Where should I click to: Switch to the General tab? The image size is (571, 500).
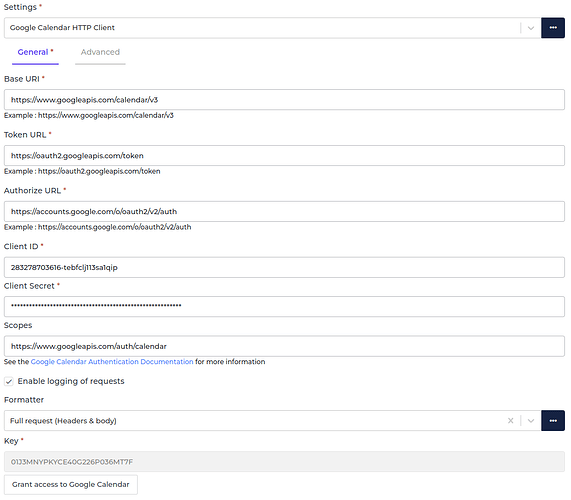[x=35, y=52]
